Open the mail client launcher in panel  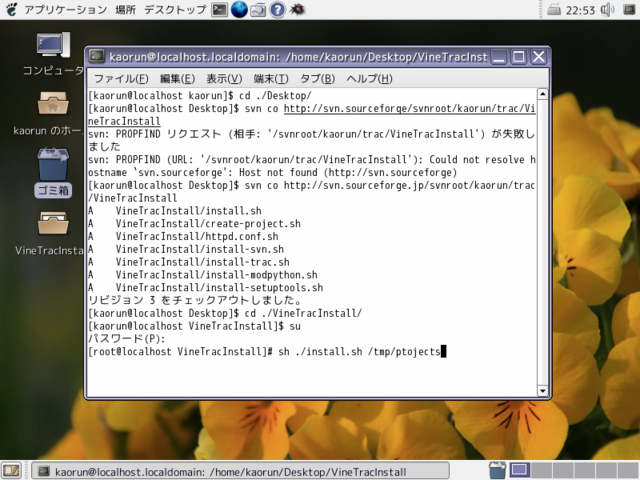coord(258,9)
